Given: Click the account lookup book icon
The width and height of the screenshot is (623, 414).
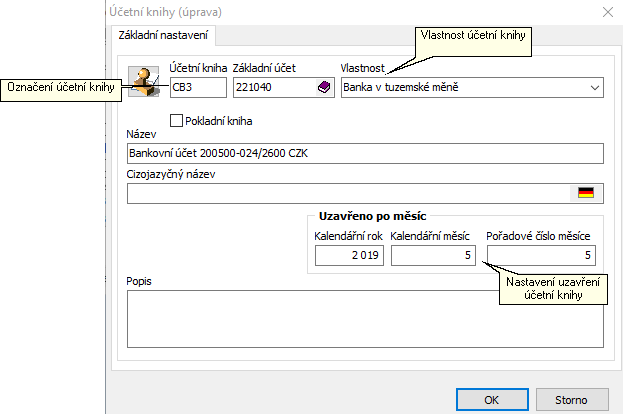Looking at the screenshot, I should [324, 87].
